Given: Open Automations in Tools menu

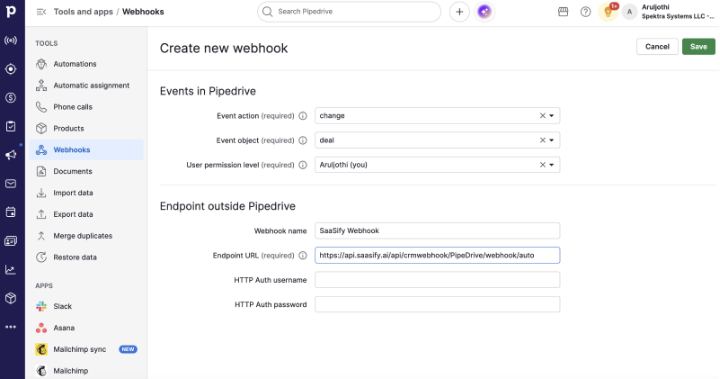Looking at the screenshot, I should pos(86,64).
